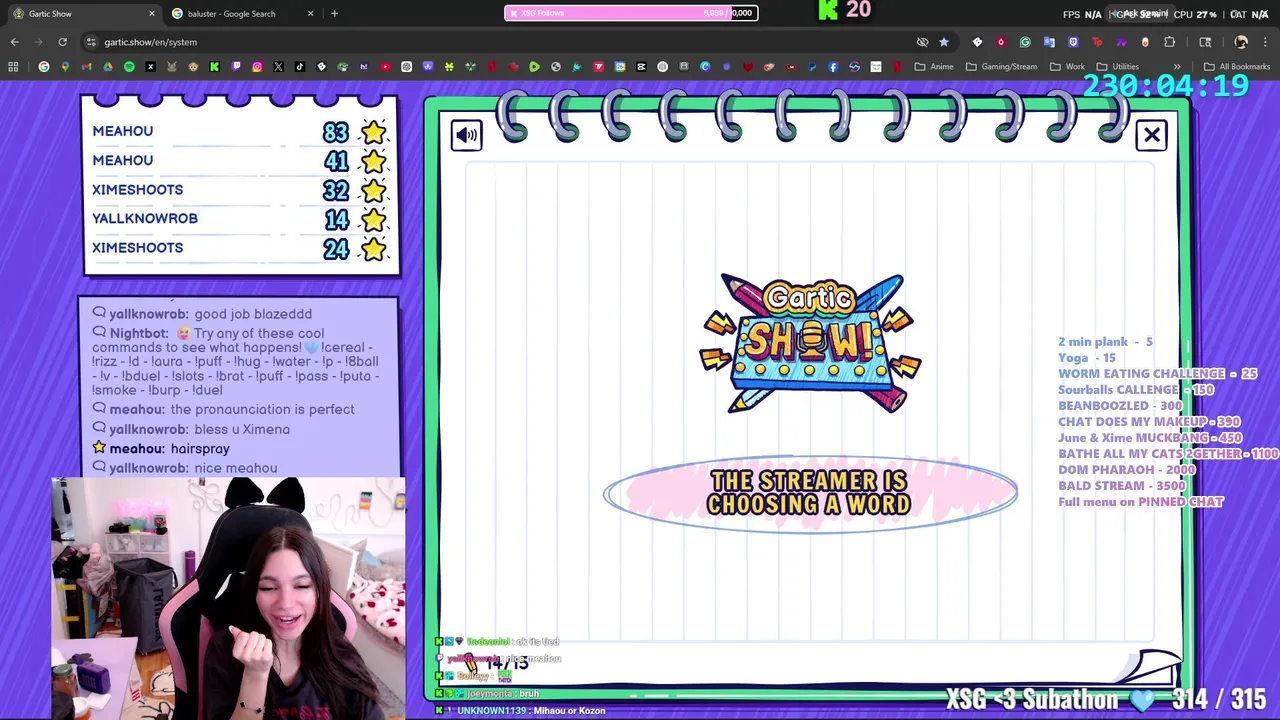Screen dimensions: 1280x720
Task: Mute the Gartic Show game sound
Action: (x=466, y=135)
